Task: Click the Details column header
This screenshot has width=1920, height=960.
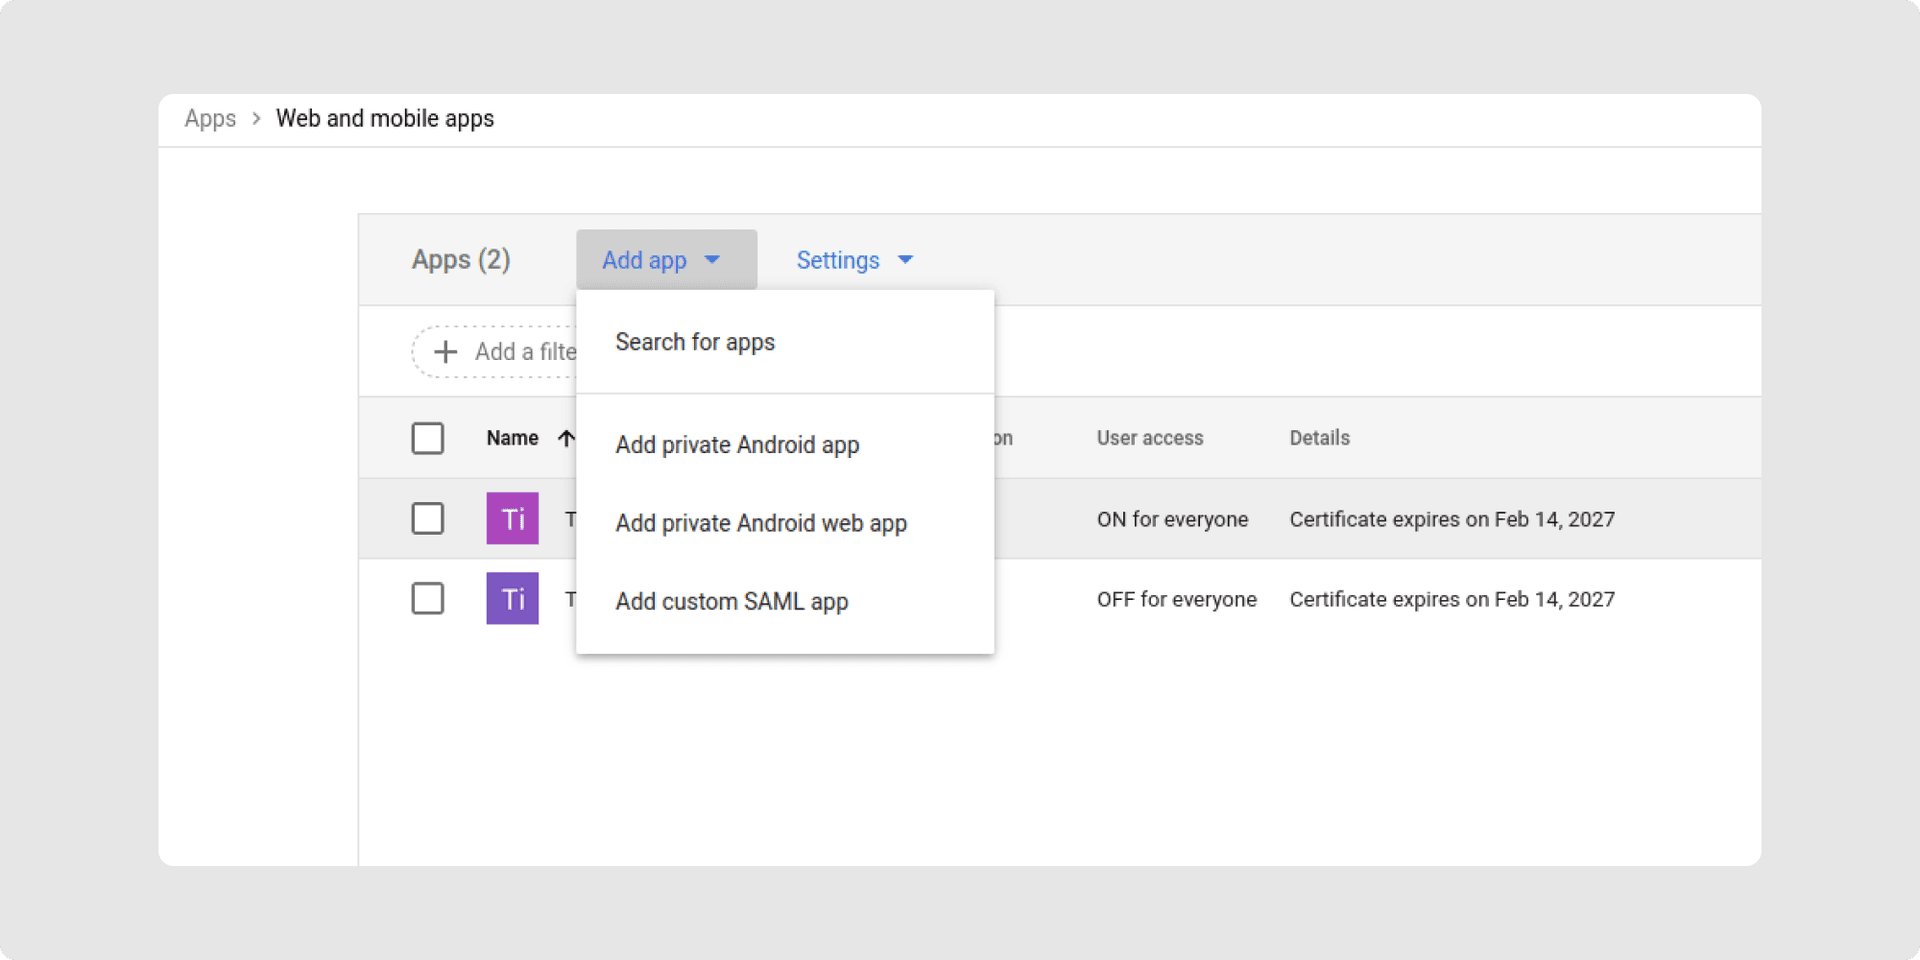Action: 1319,438
